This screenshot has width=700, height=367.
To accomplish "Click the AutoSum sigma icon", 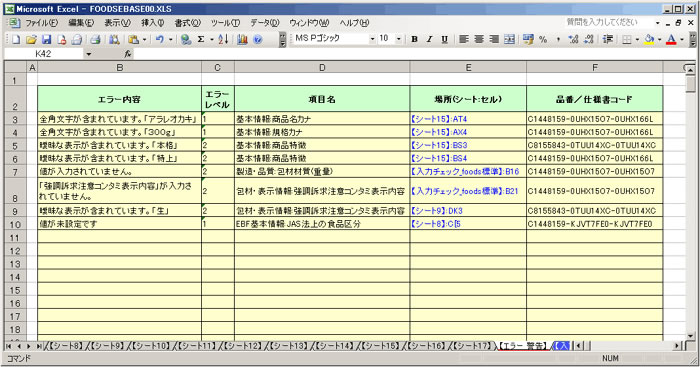I will click(201, 40).
